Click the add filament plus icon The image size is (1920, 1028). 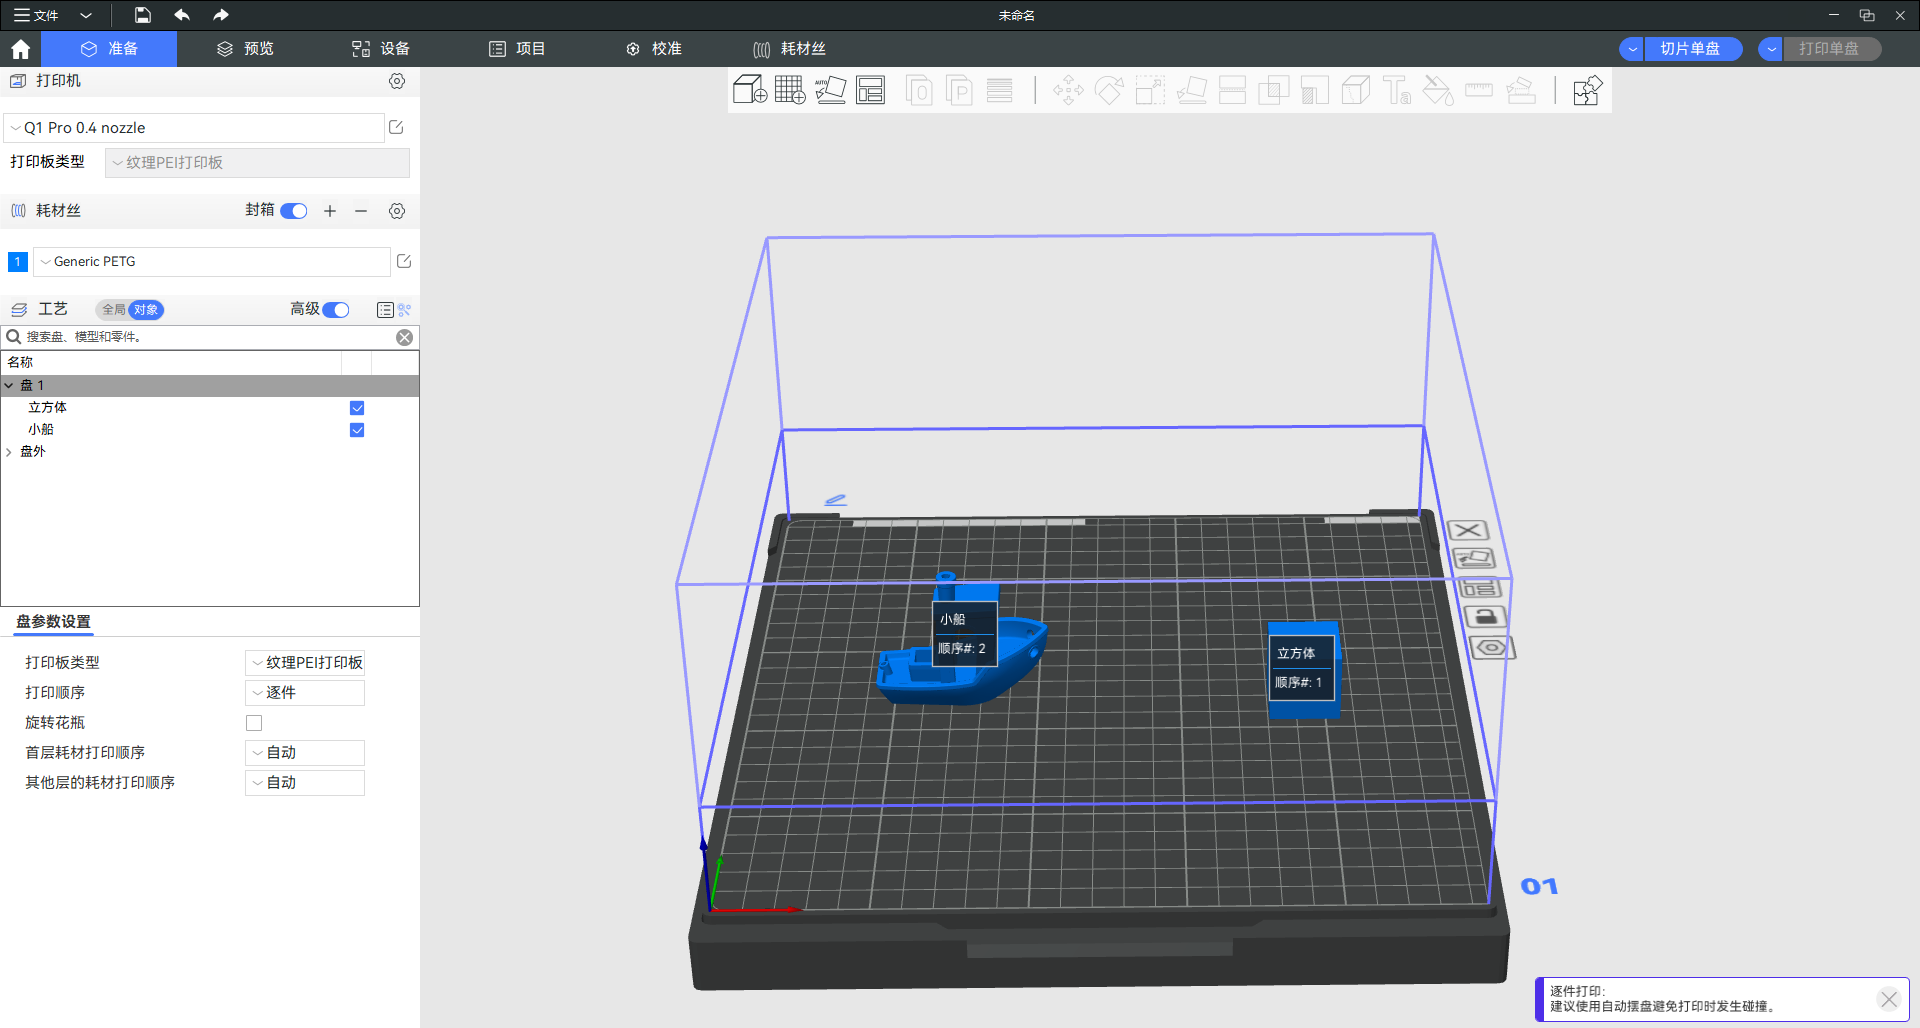(330, 211)
